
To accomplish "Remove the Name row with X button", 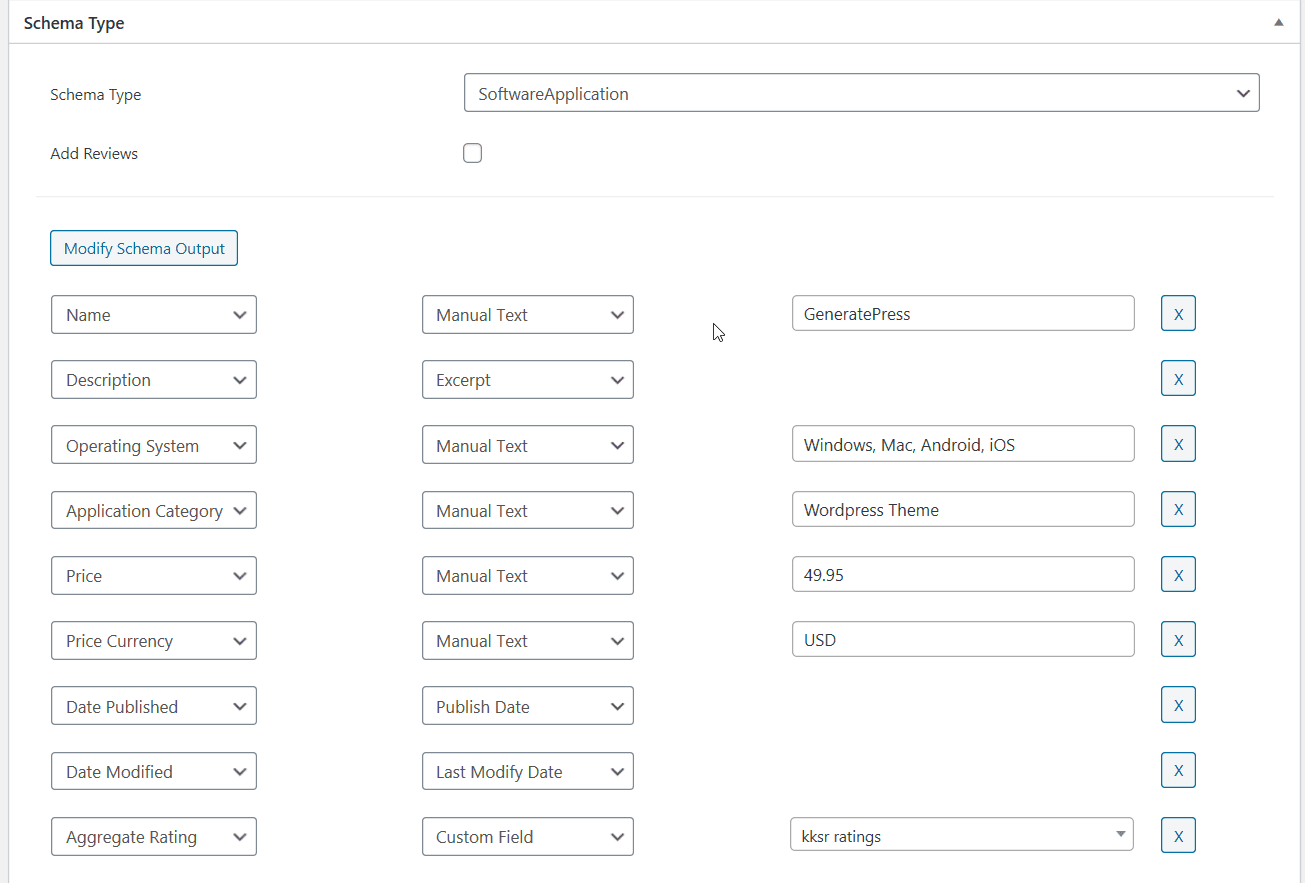I will click(1178, 314).
